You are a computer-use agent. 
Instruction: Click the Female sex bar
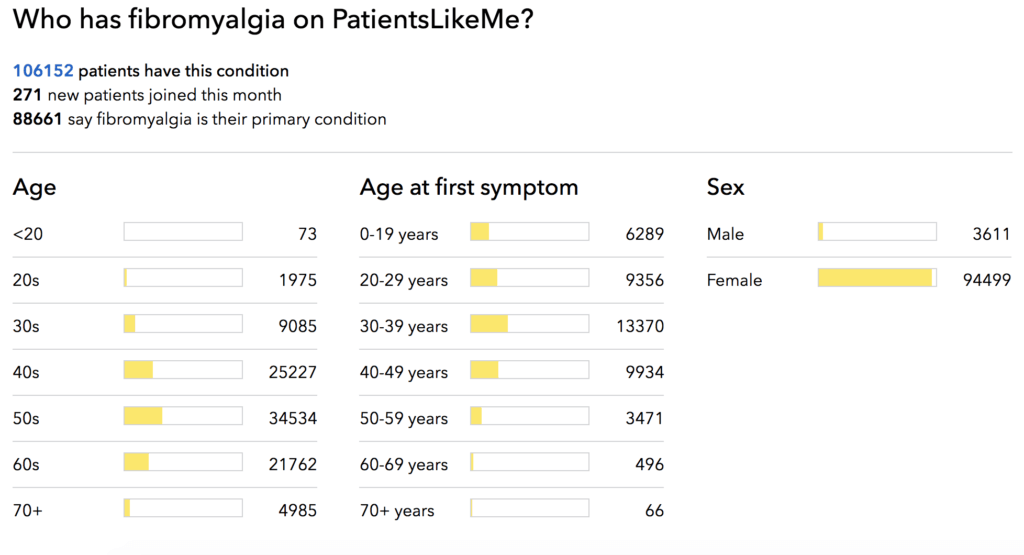click(x=877, y=278)
